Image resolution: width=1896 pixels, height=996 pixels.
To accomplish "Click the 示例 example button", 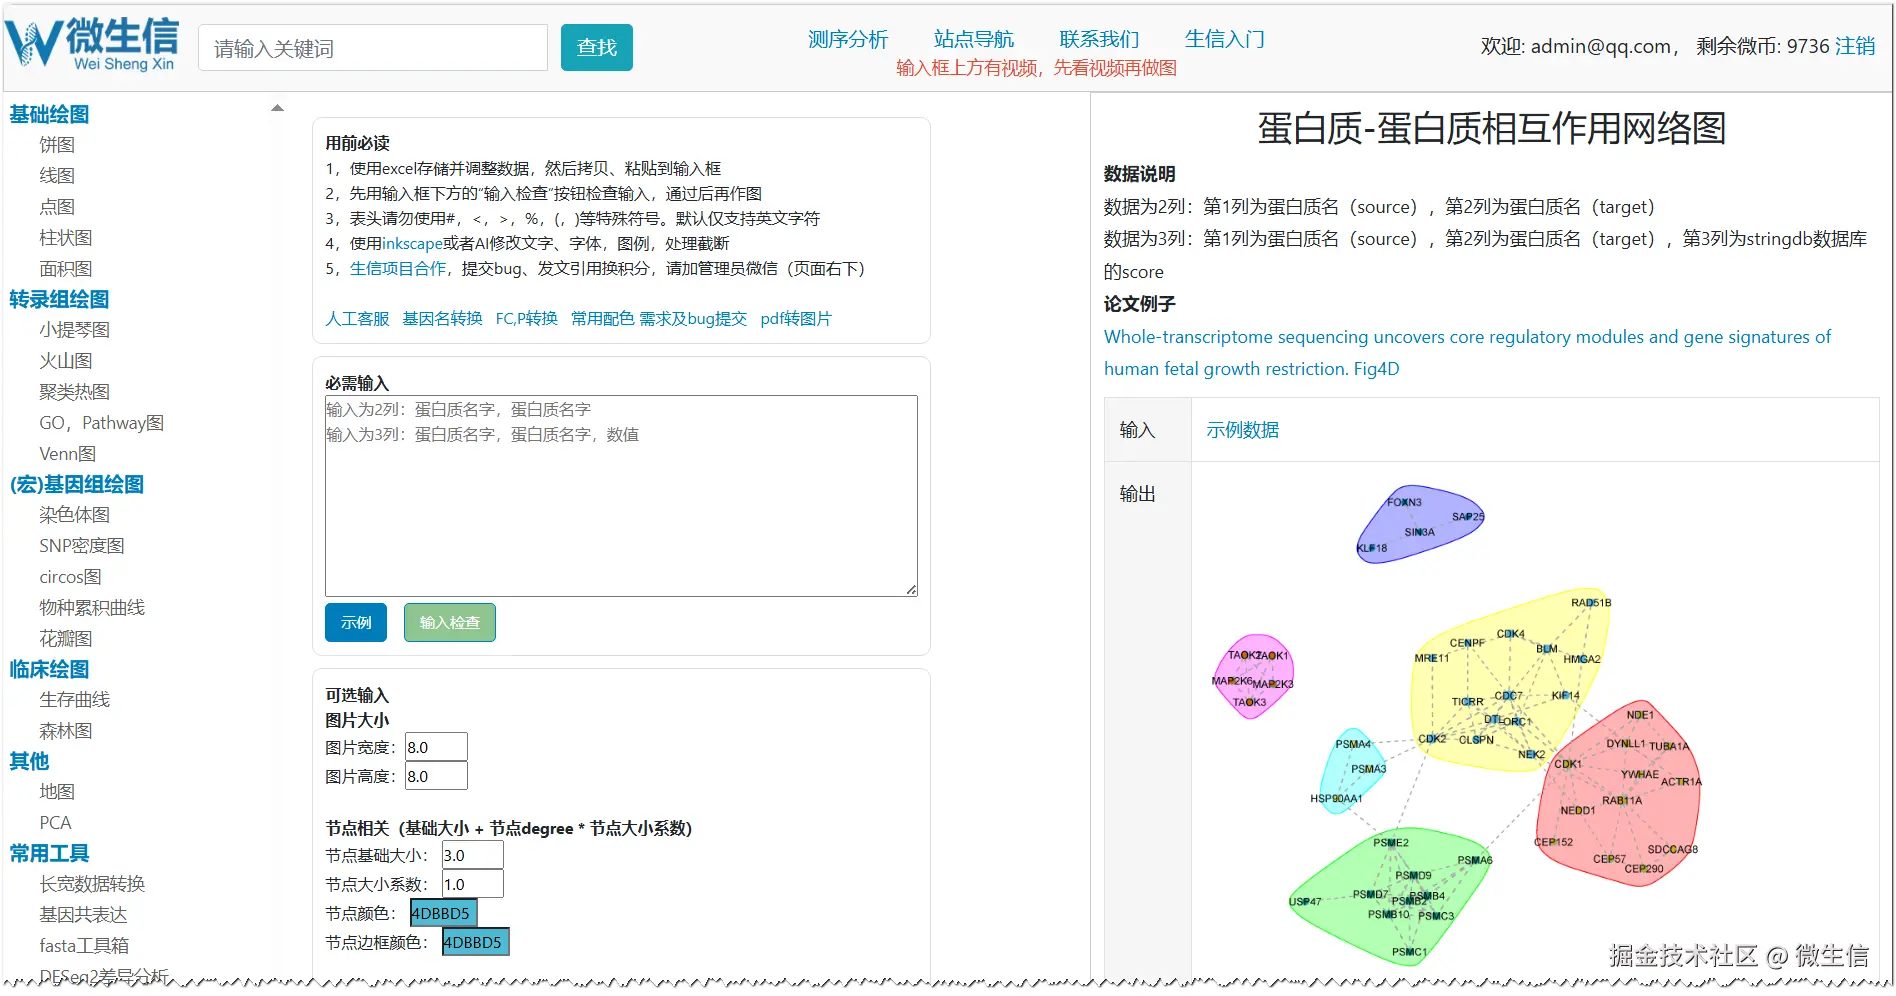I will 356,623.
